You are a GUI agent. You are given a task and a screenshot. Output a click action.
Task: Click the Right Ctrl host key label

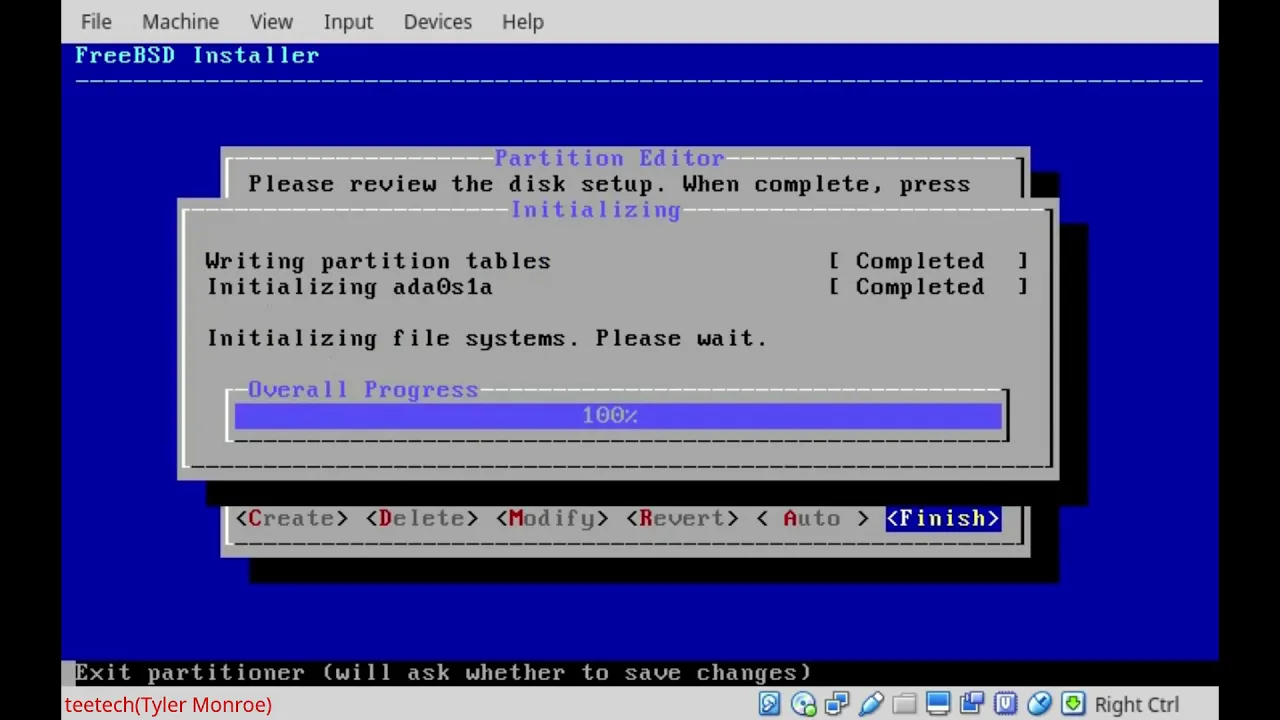1137,705
